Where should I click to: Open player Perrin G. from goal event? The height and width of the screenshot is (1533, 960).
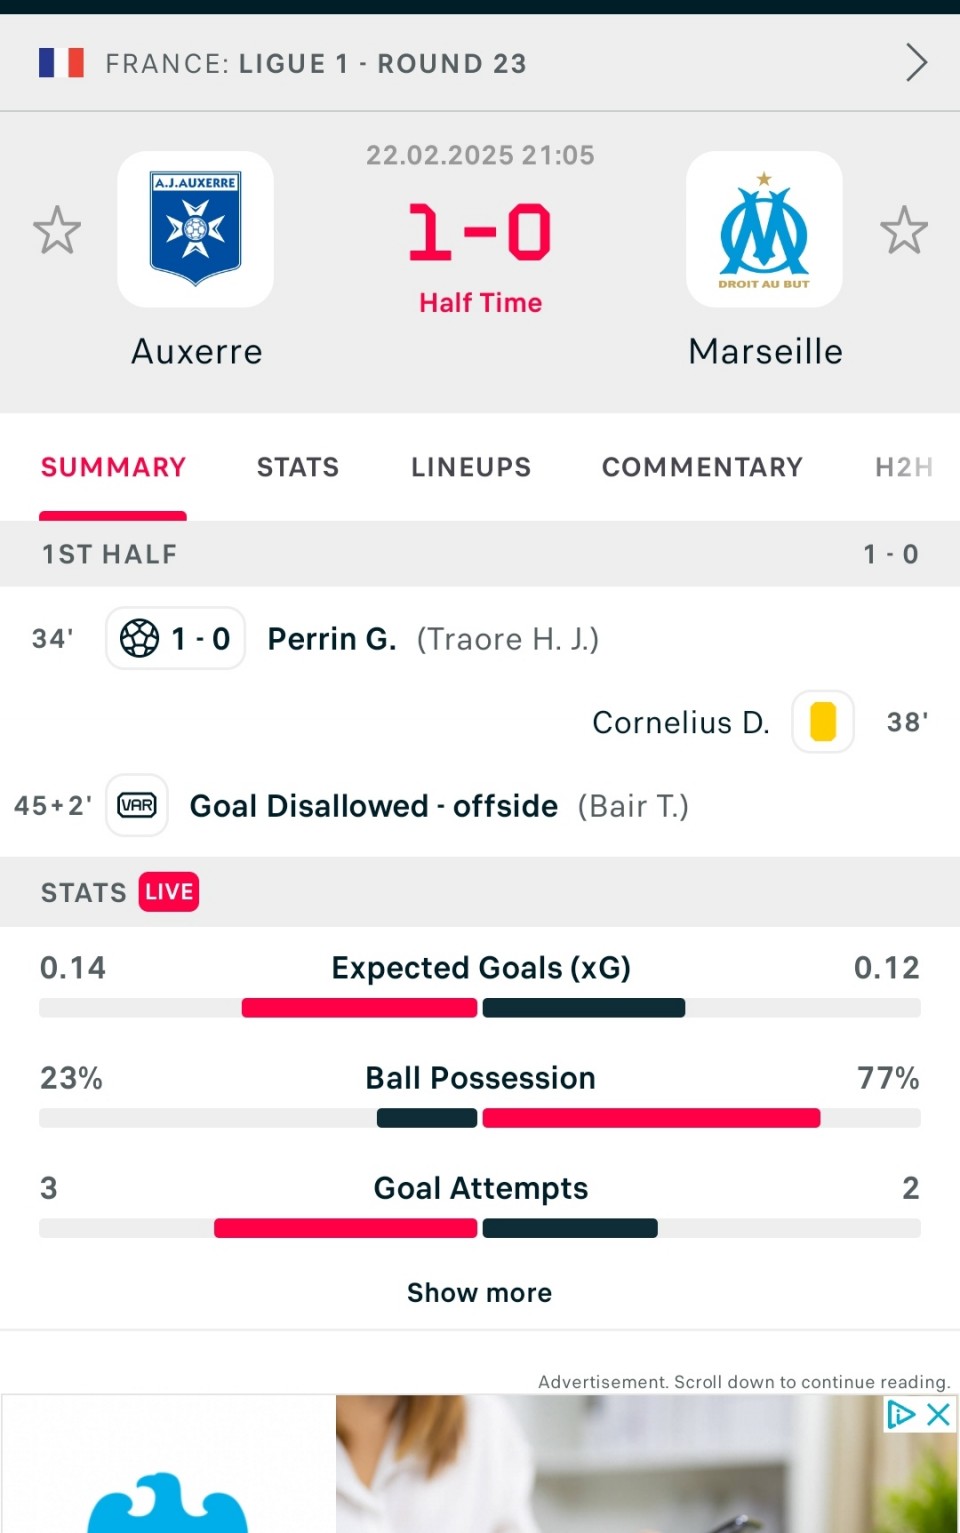(332, 638)
